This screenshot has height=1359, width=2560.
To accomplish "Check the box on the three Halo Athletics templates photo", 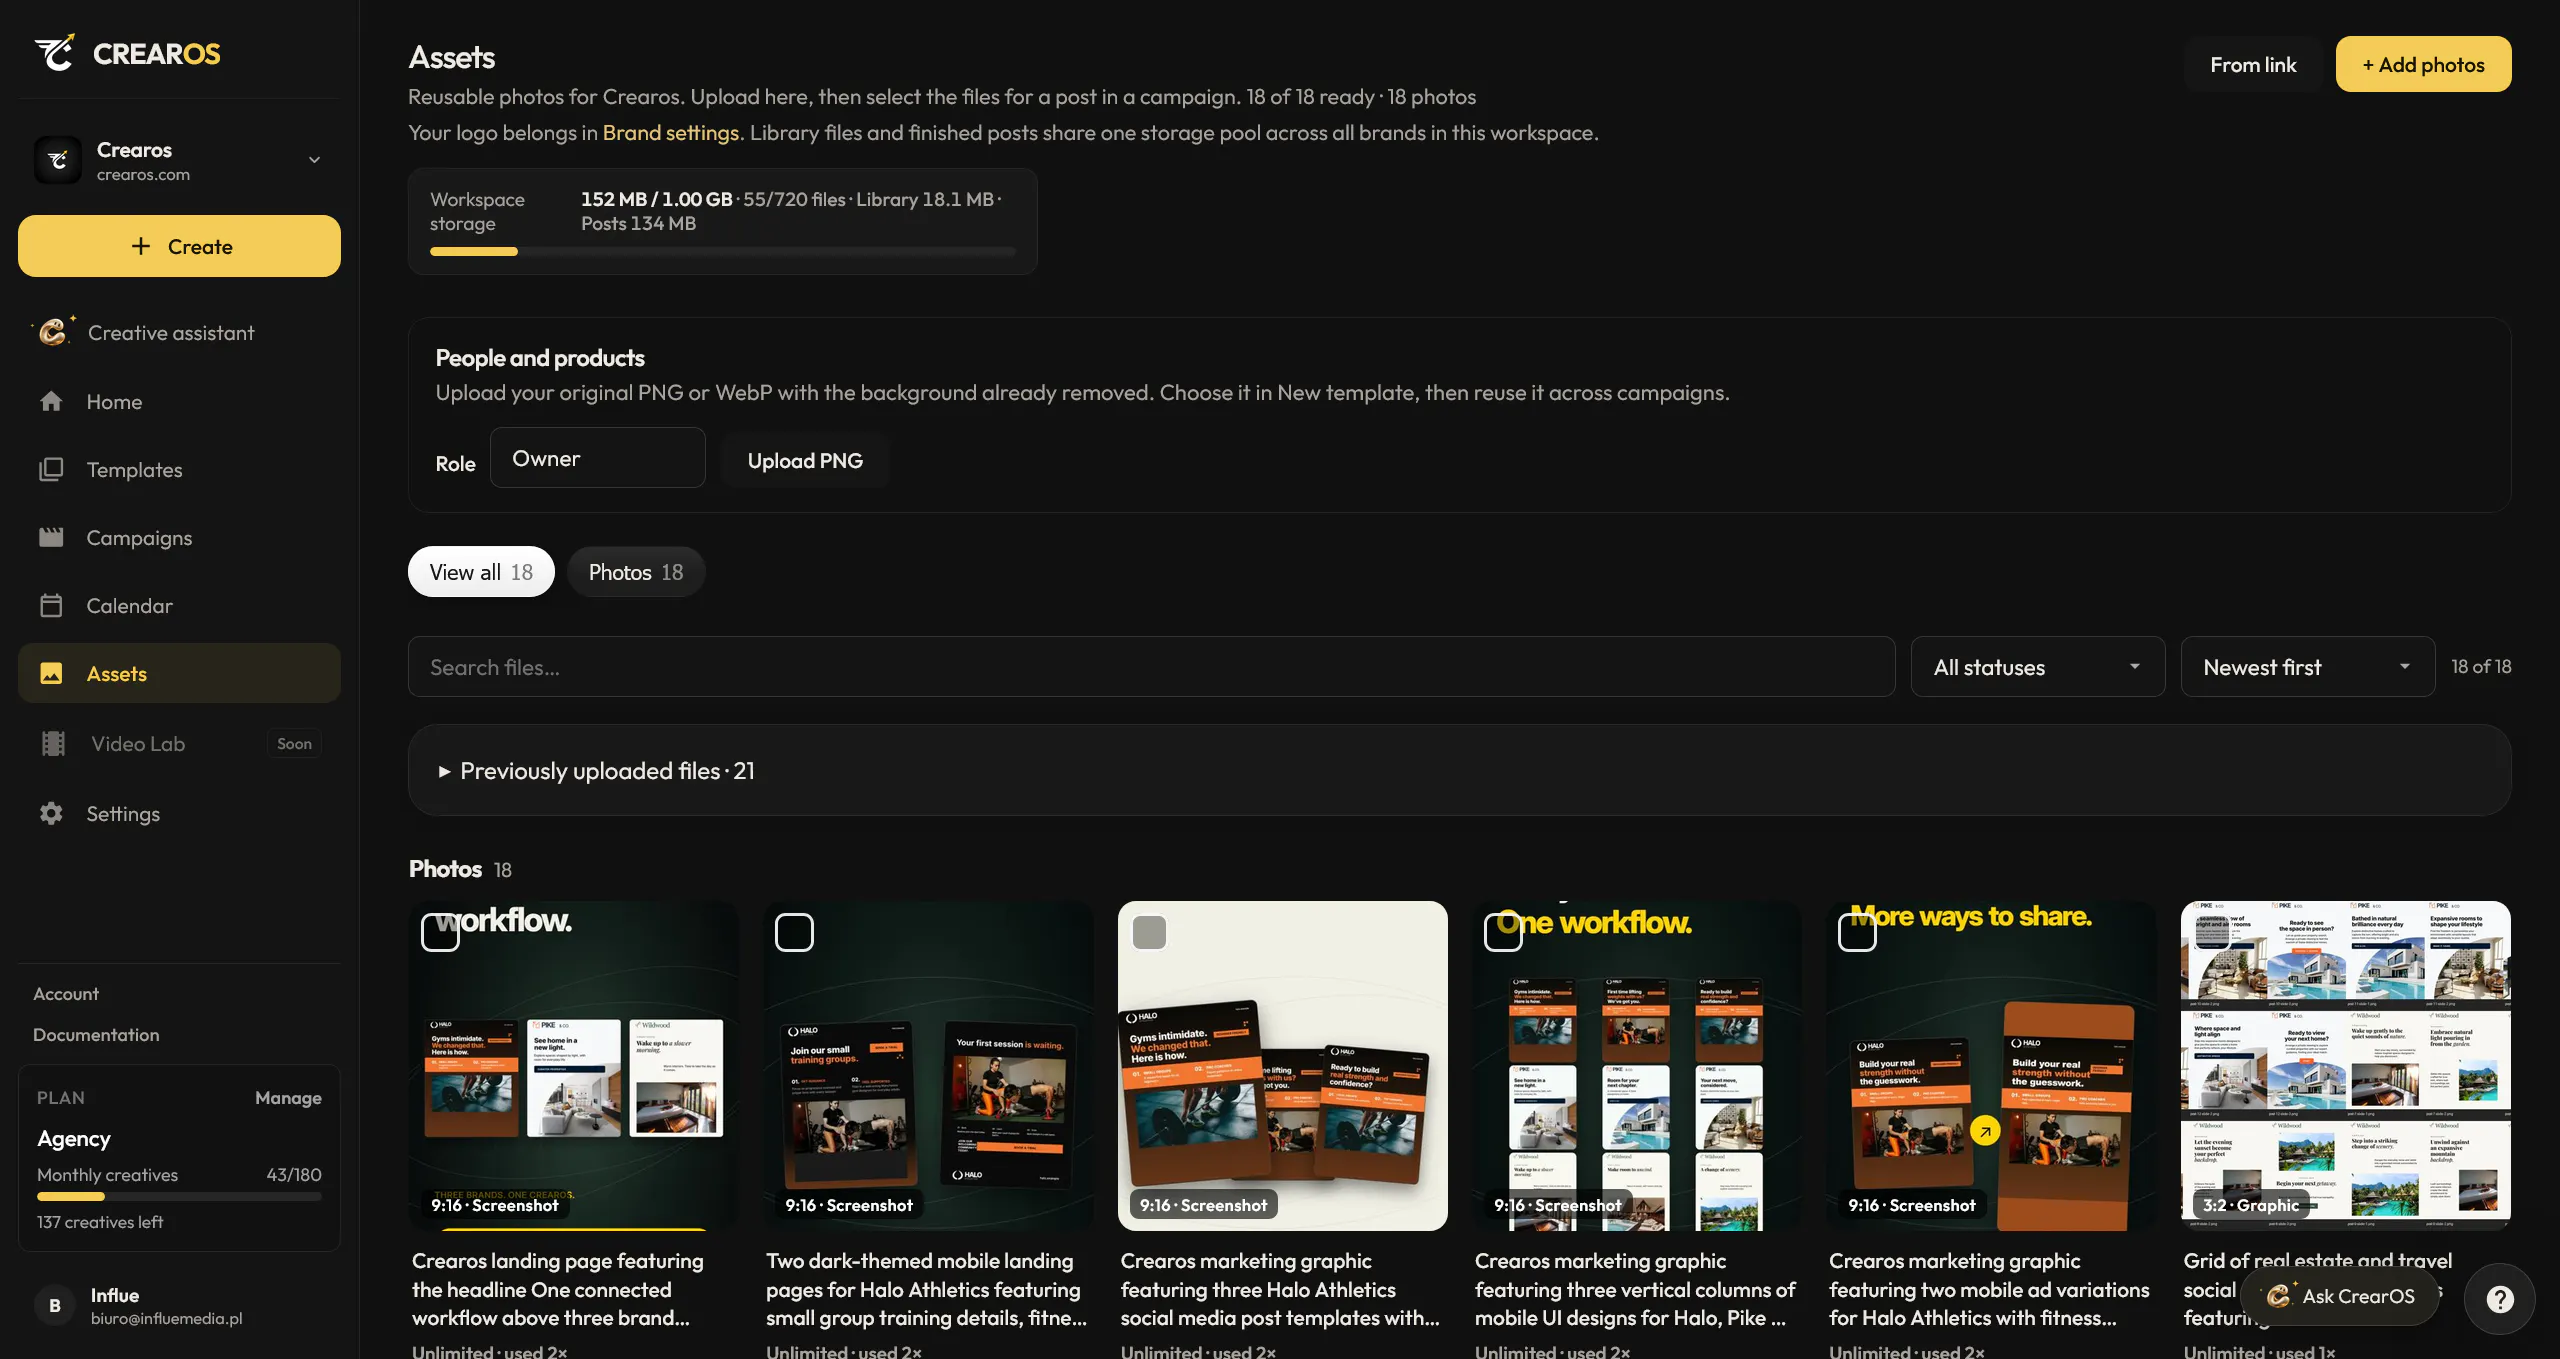I will point(1149,932).
